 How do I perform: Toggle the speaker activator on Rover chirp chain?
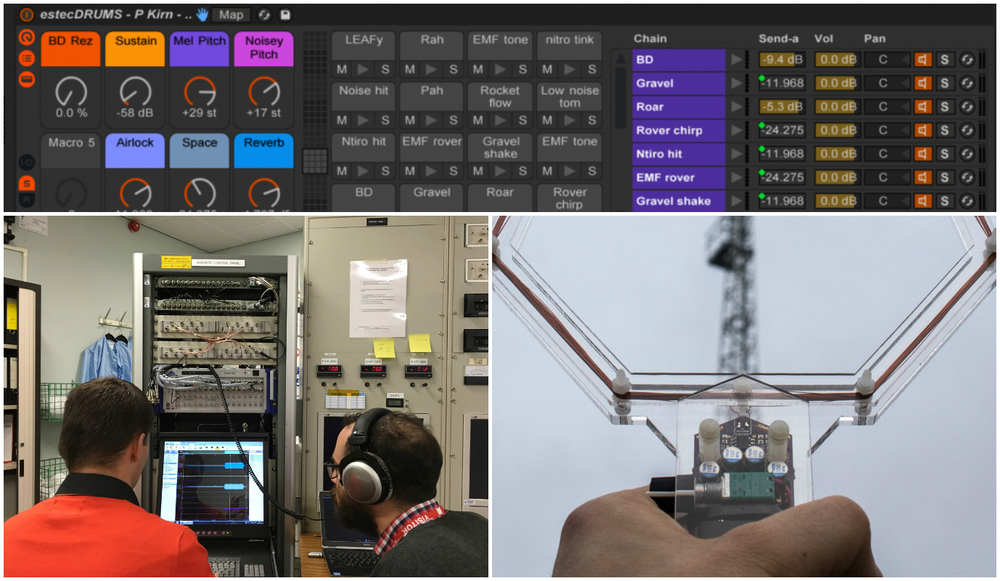pos(922,130)
